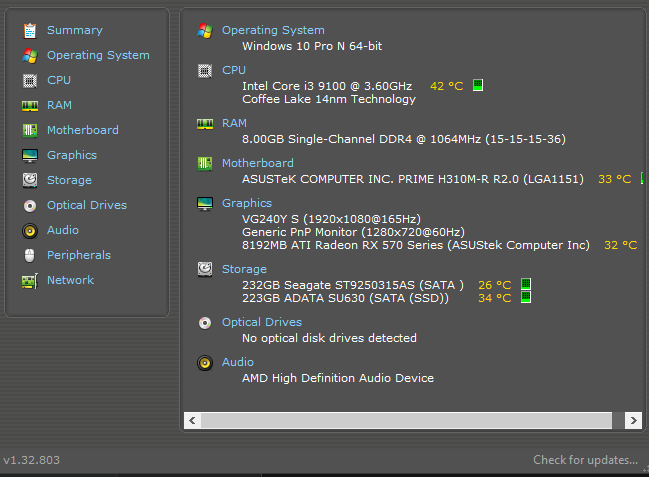Click the Audio heading link in summary
649x477 pixels.
tap(238, 362)
